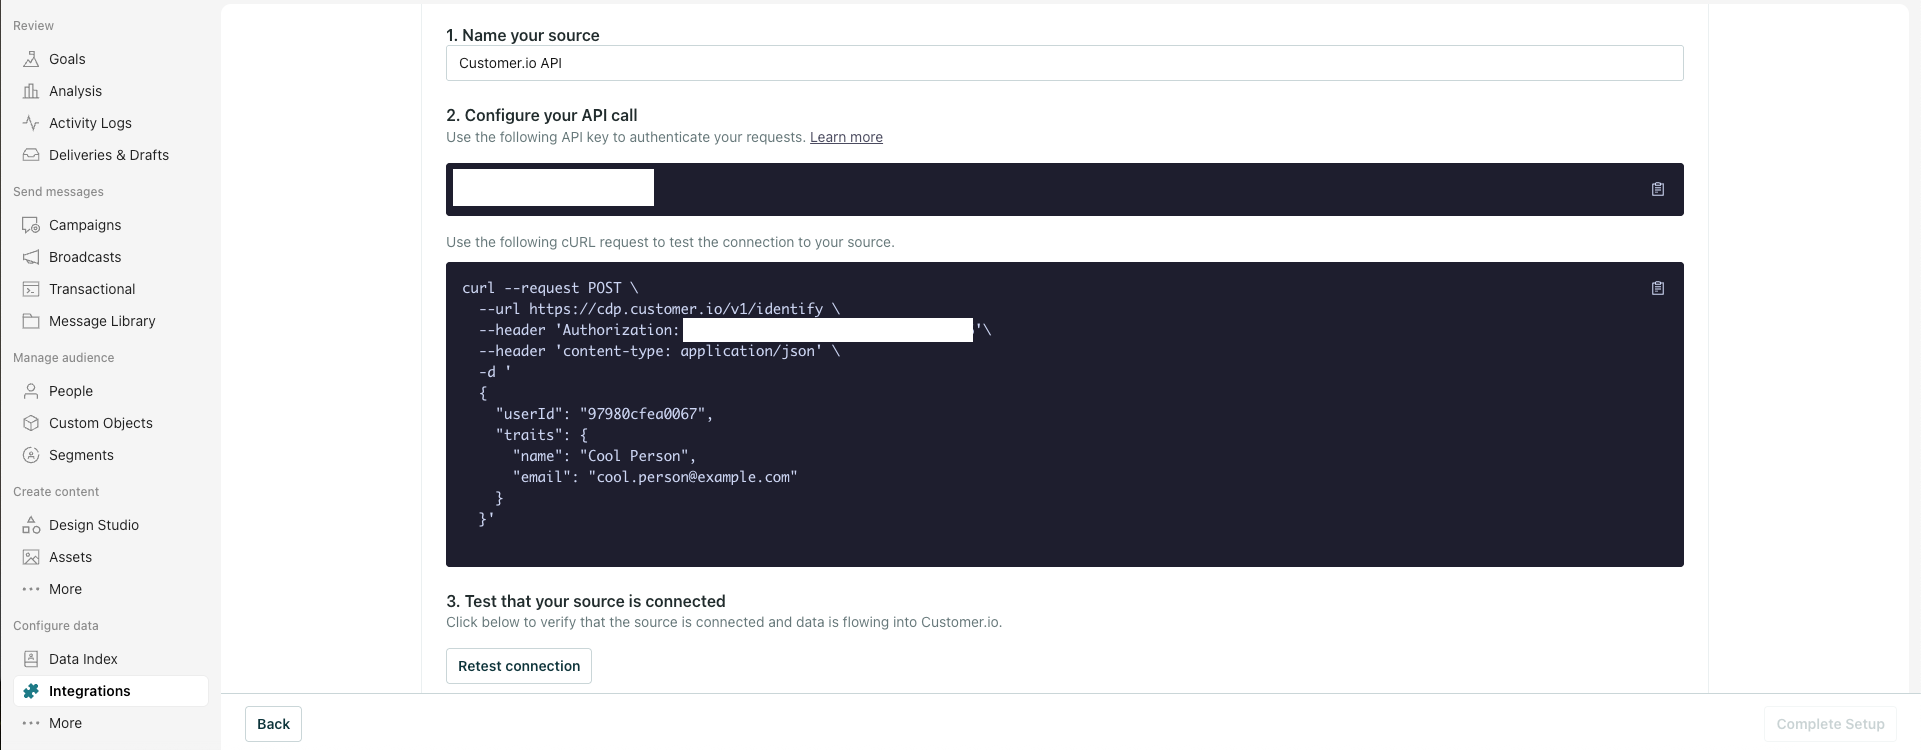This screenshot has height=750, width=1921.
Task: Click the Design Studio shapes icon
Action: (x=31, y=525)
